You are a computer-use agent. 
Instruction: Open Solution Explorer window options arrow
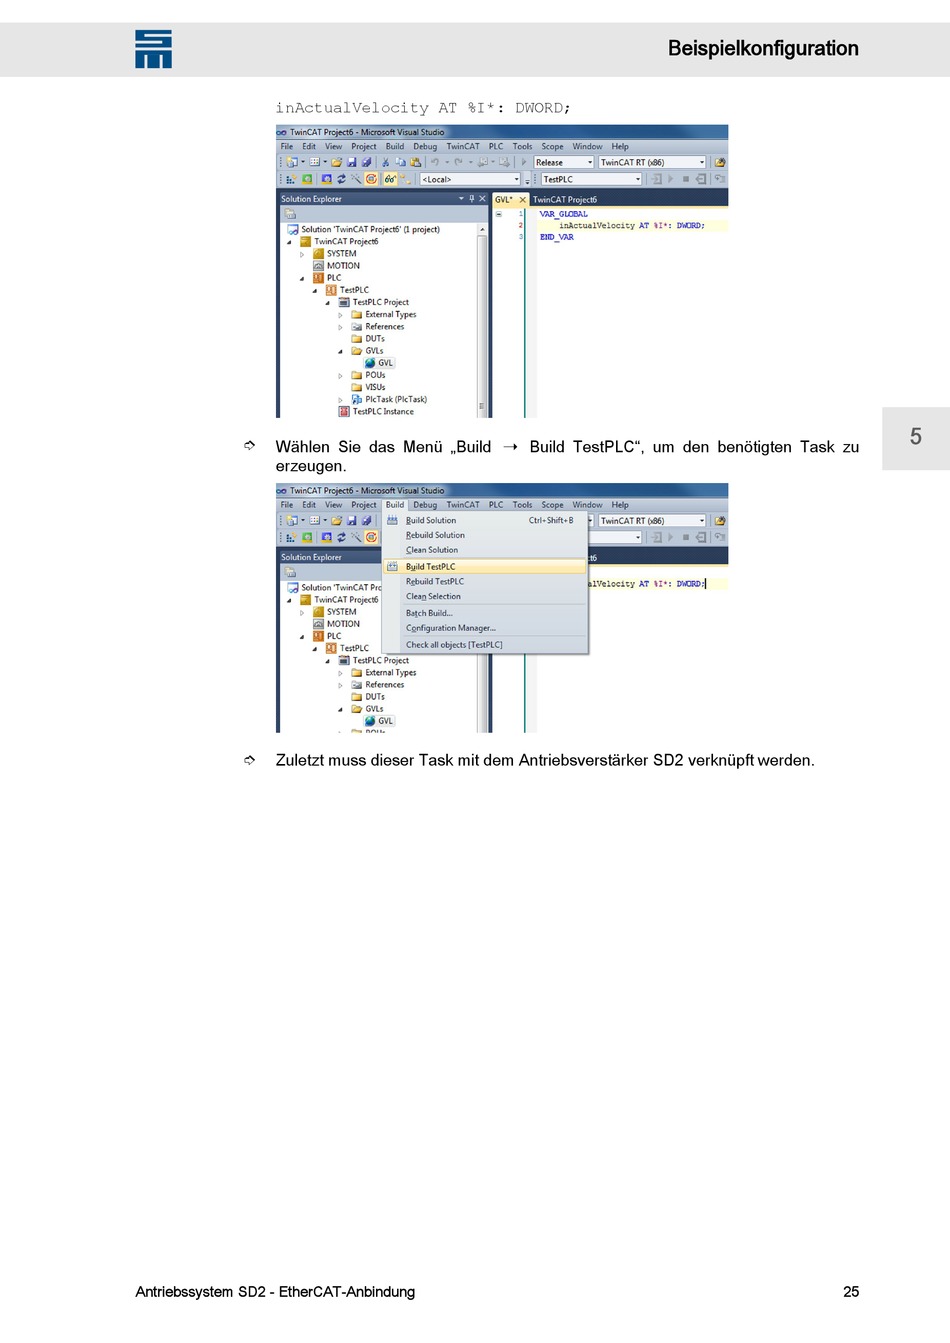point(461,199)
